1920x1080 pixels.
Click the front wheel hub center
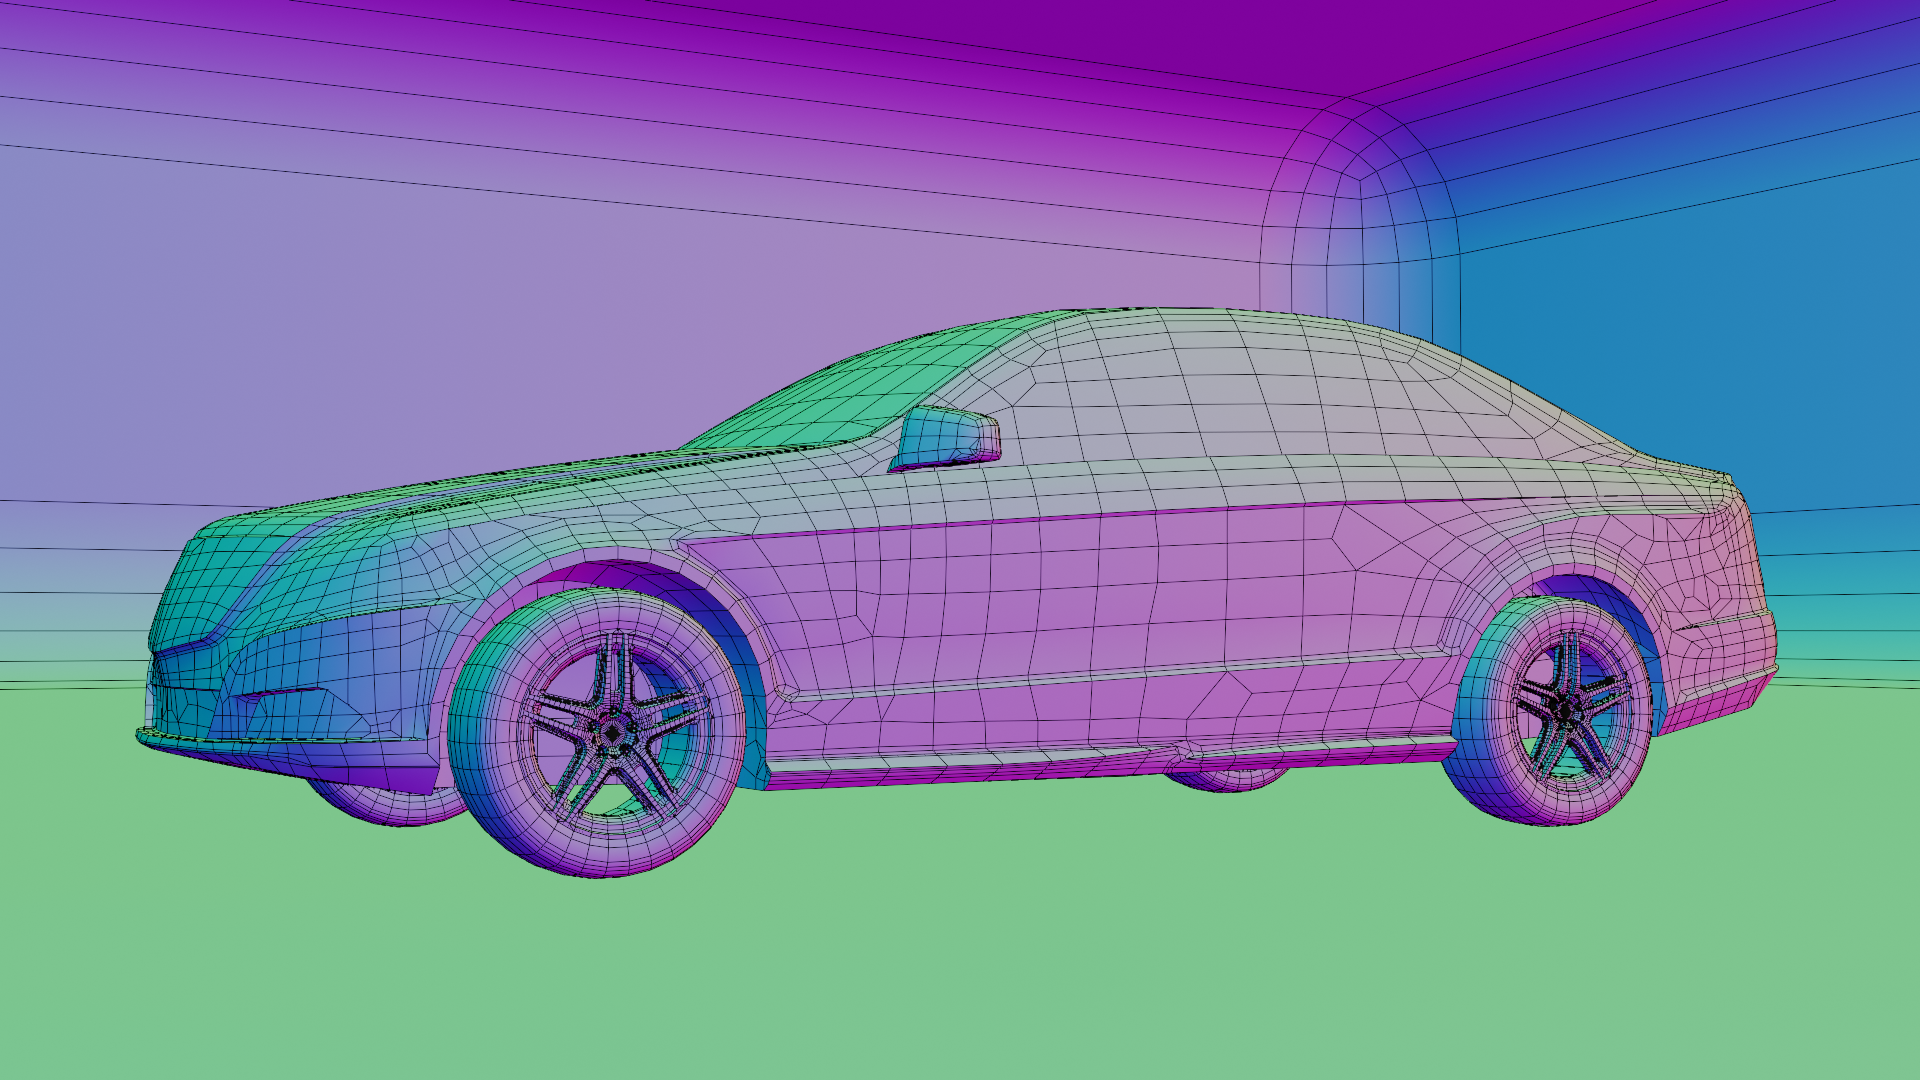(x=612, y=735)
